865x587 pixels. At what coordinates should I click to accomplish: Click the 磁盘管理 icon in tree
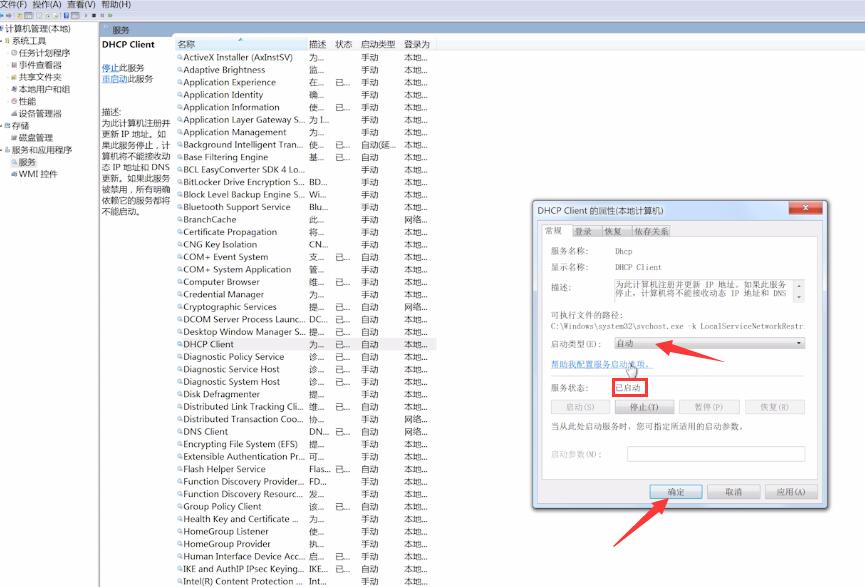click(x=14, y=138)
